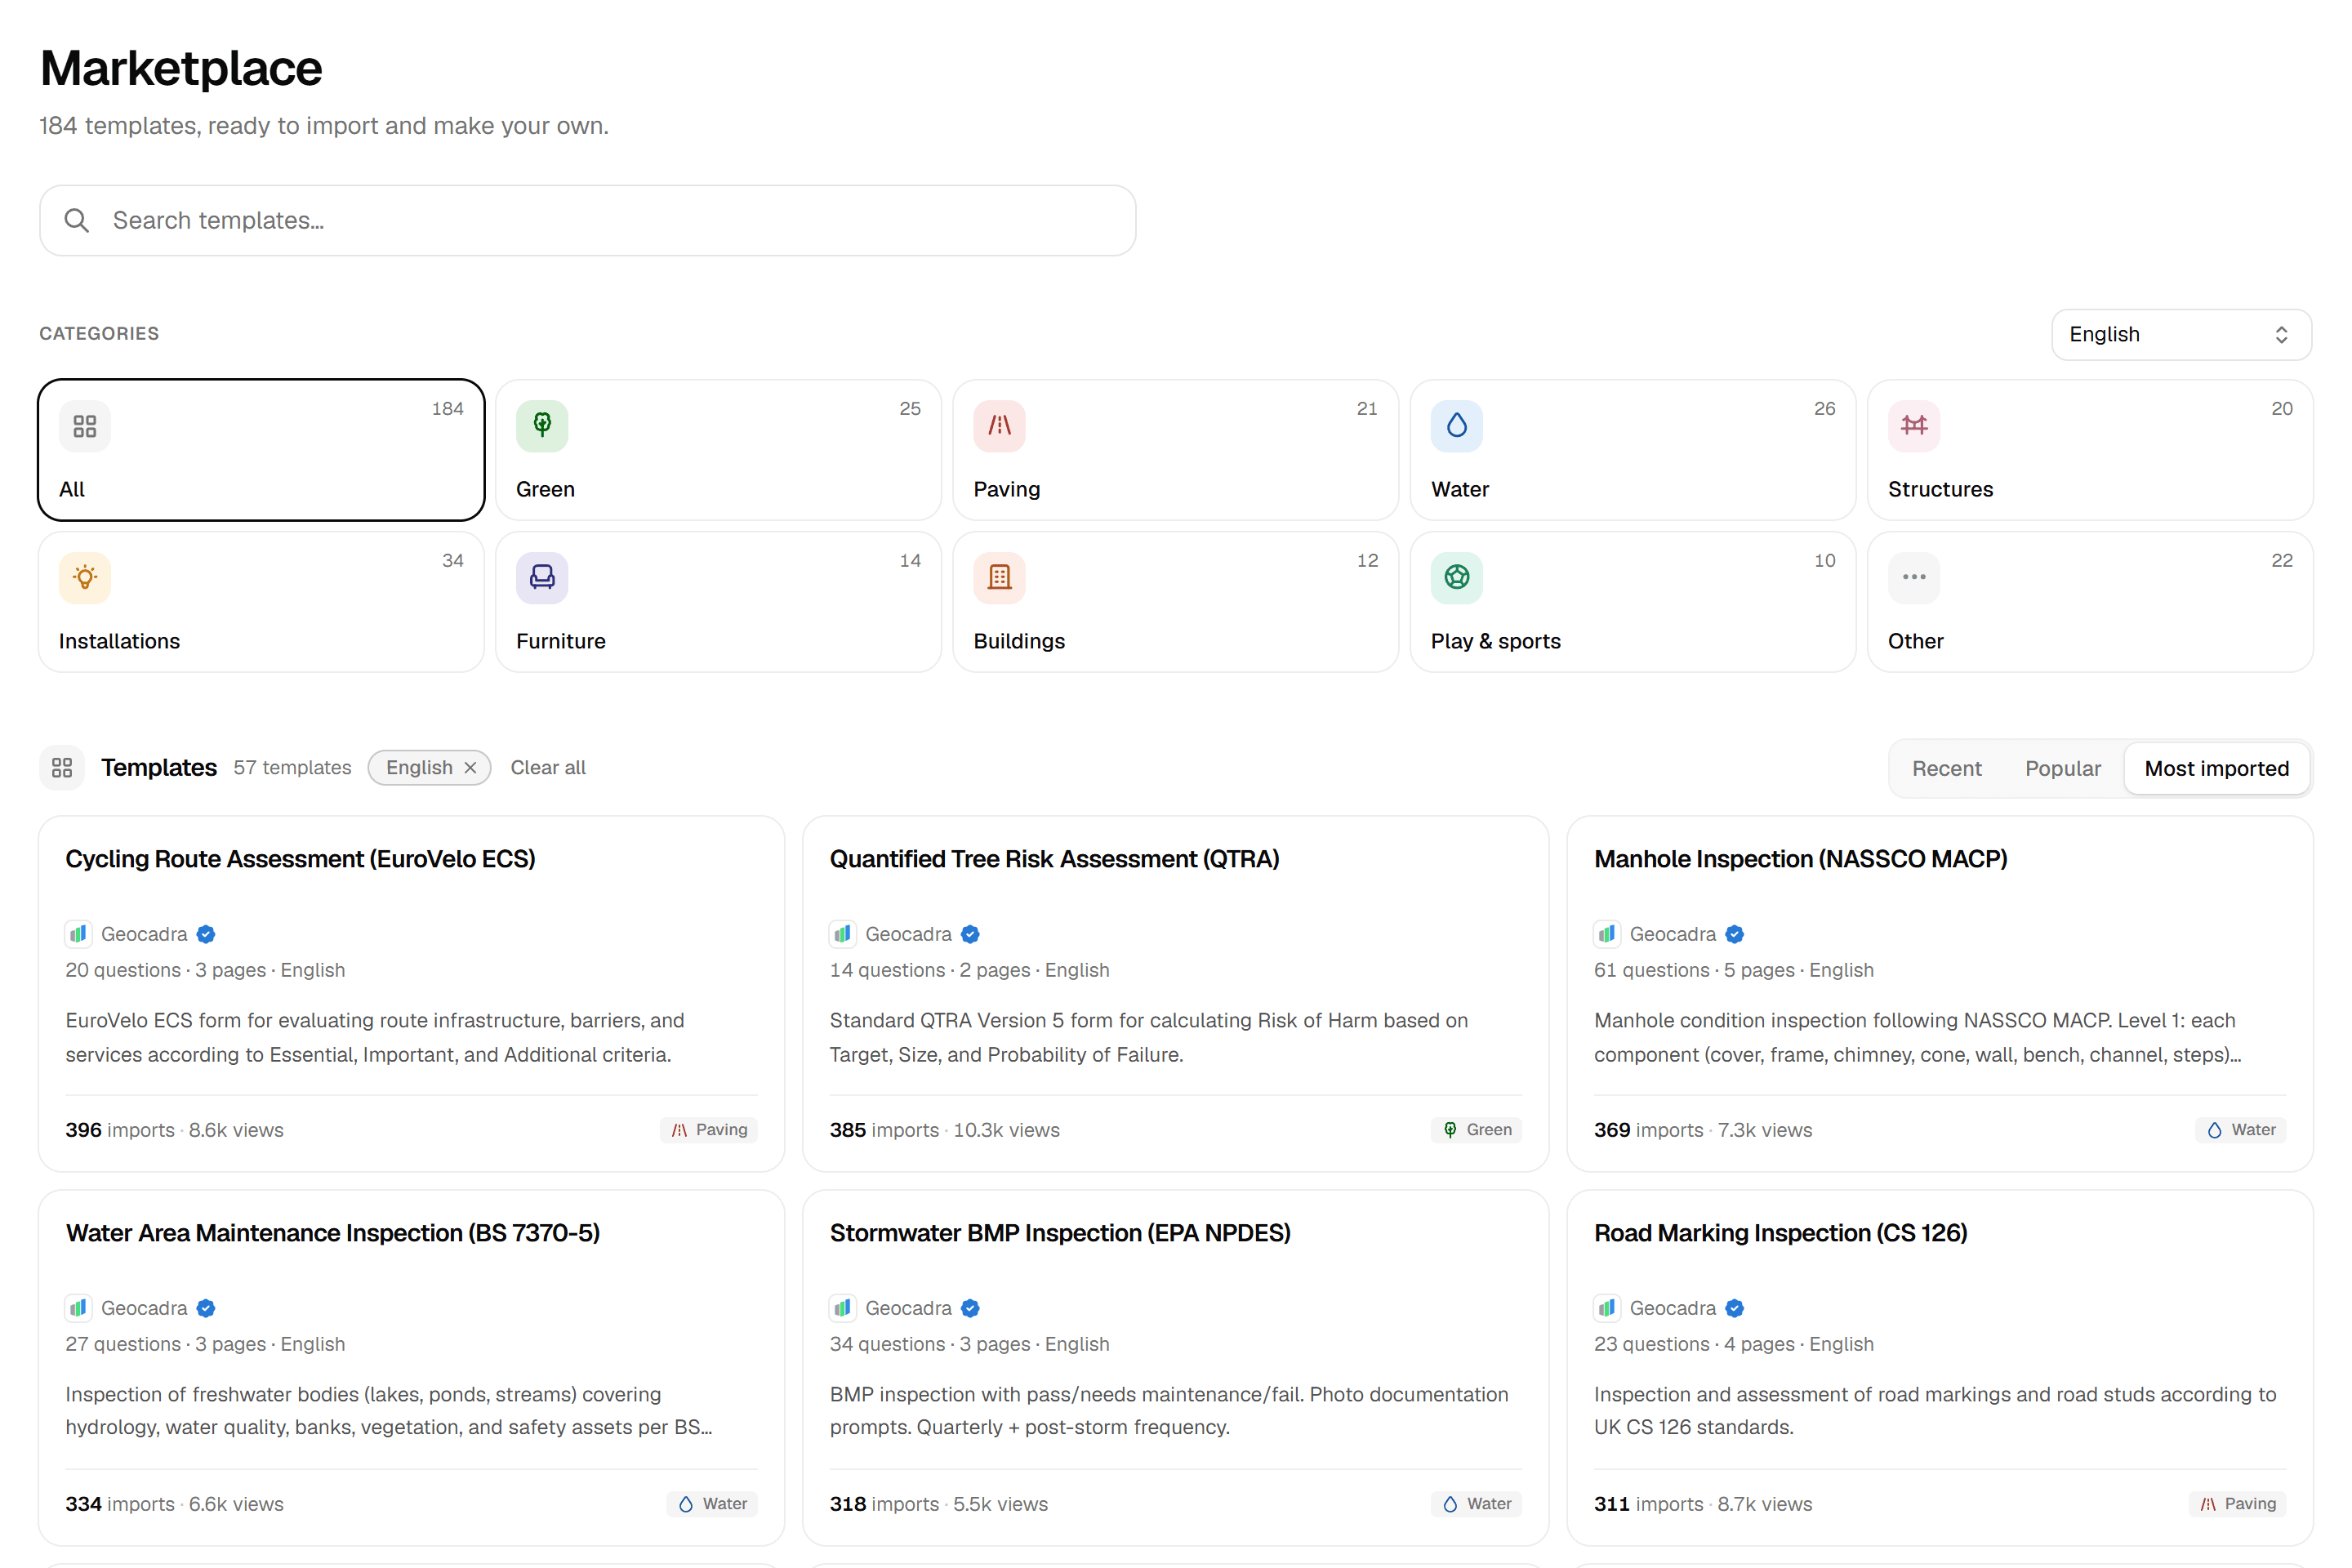Image resolution: width=2352 pixels, height=1568 pixels.
Task: Choose the Furniture armchair icon
Action: click(542, 578)
